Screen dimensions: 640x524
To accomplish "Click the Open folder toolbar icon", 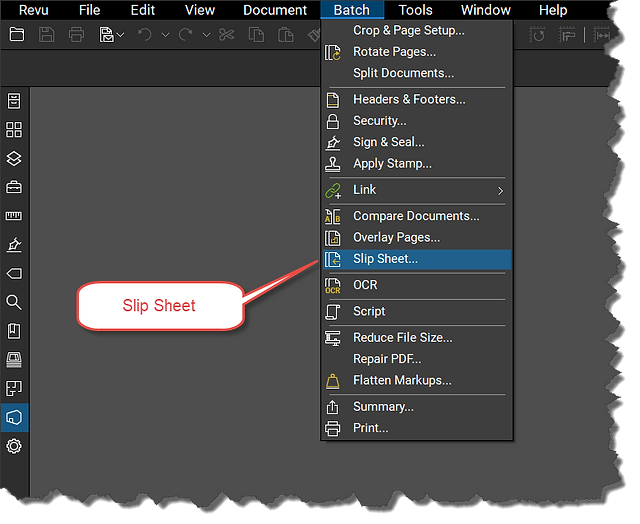I will tap(17, 35).
